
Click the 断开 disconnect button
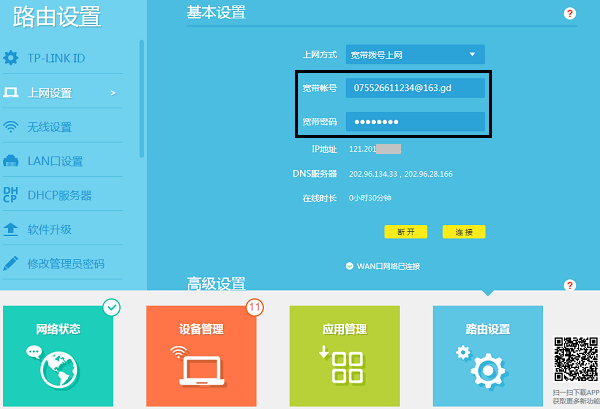tap(406, 232)
